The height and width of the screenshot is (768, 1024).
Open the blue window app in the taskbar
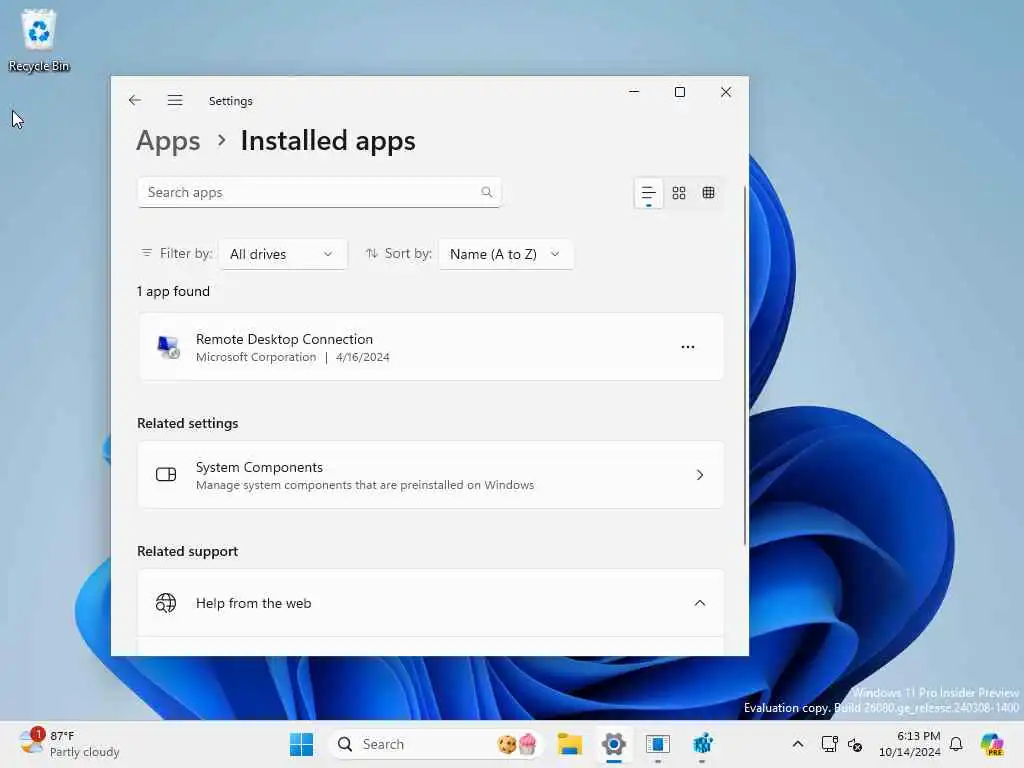tap(658, 744)
